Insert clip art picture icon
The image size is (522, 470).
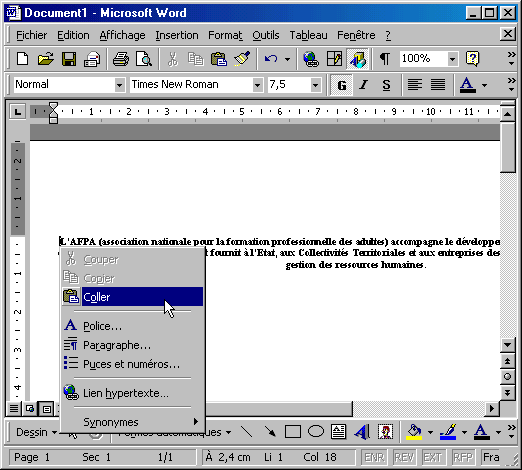(x=385, y=432)
